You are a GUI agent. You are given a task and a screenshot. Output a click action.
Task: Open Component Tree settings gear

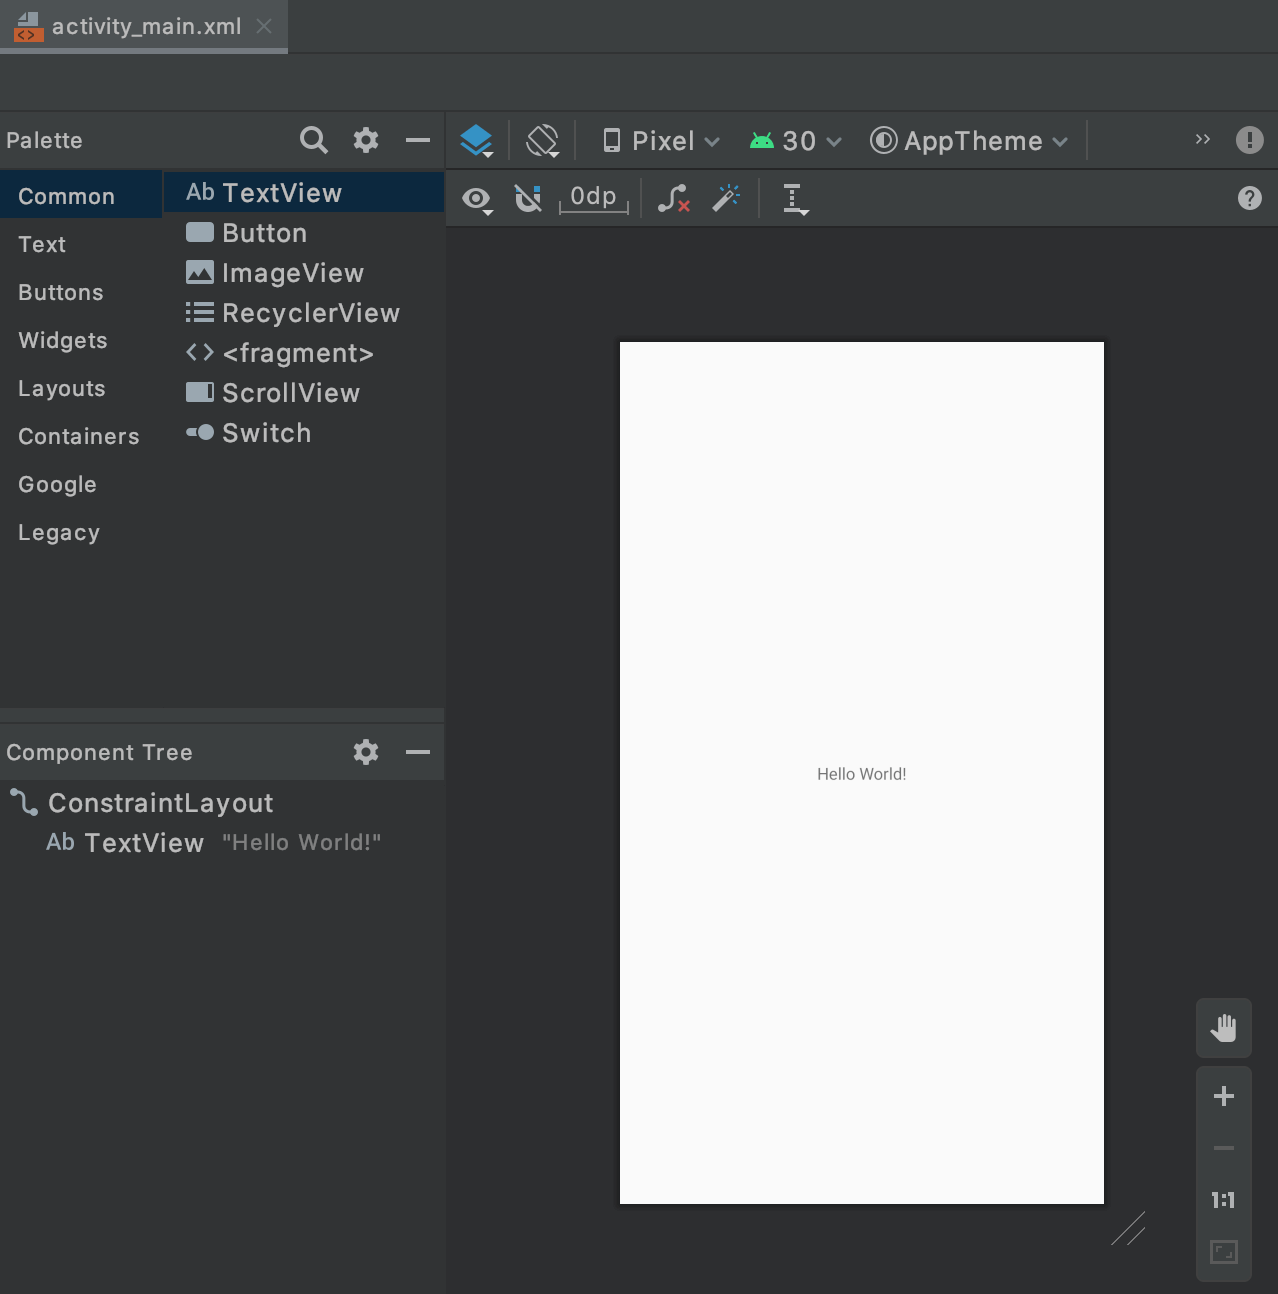coord(366,752)
